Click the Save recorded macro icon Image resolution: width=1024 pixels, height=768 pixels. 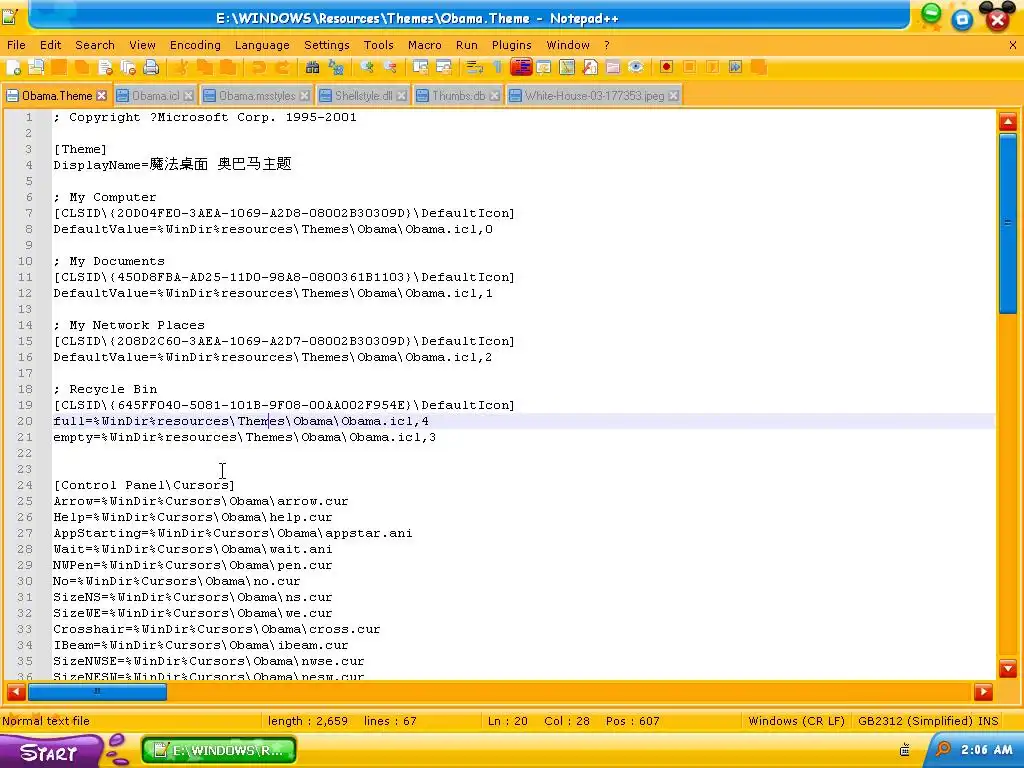click(758, 67)
